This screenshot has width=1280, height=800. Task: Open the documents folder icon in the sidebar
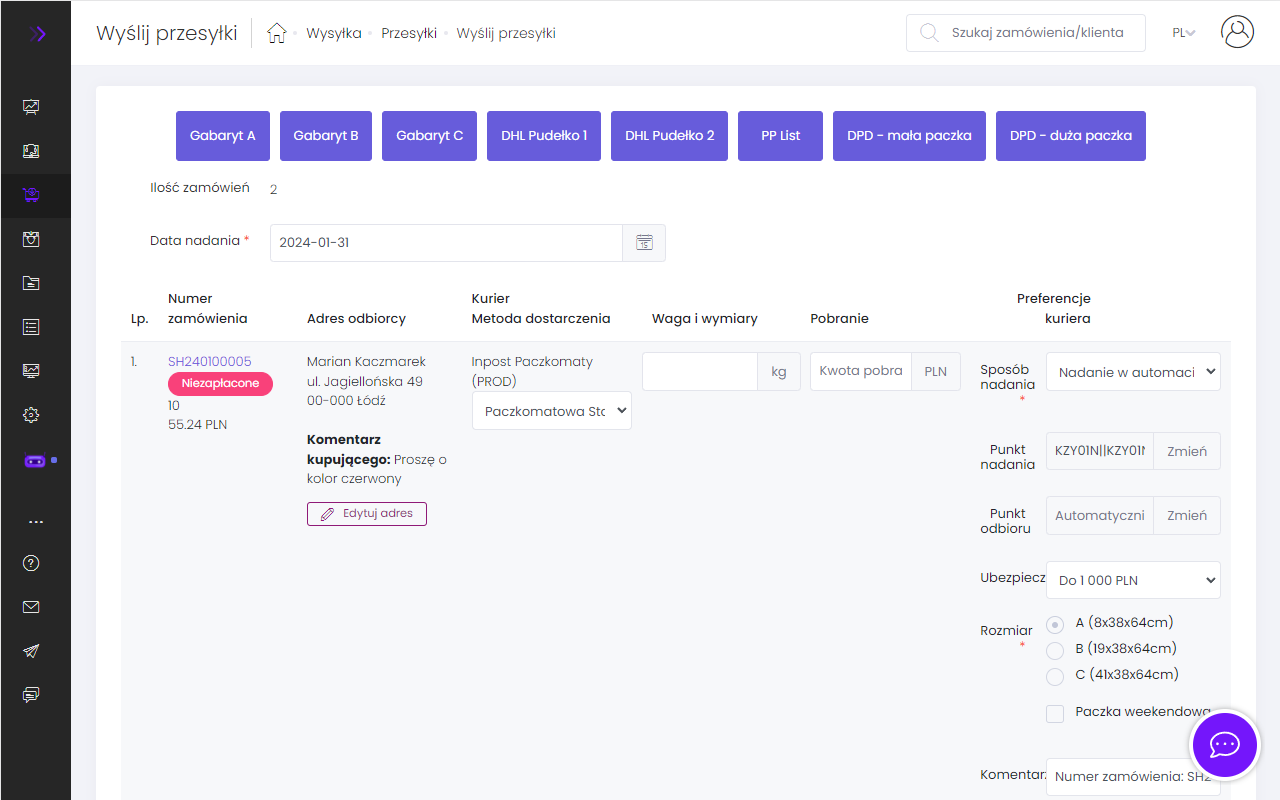point(31,282)
